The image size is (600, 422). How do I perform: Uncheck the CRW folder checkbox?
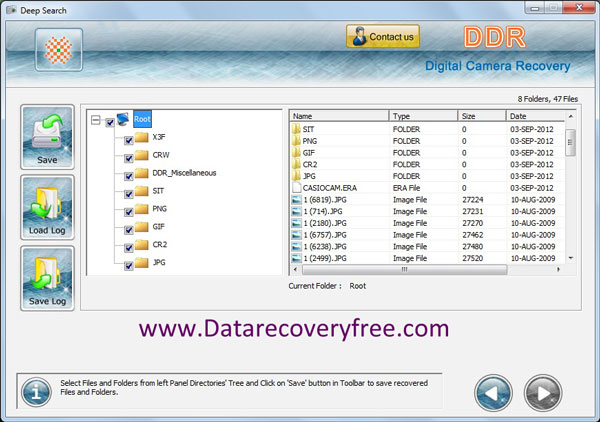[x=129, y=158]
